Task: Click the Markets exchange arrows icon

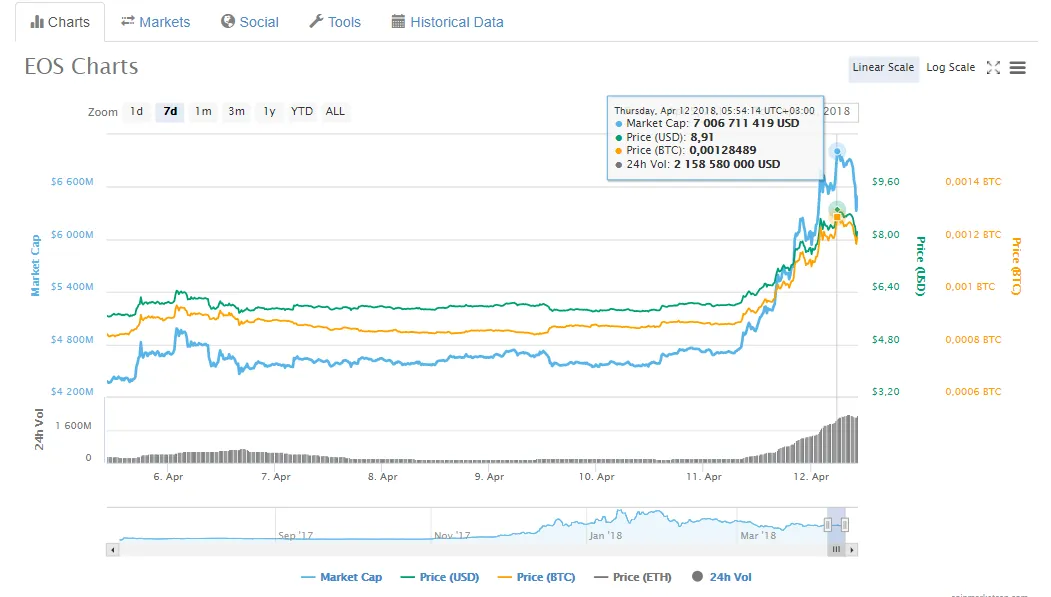Action: point(127,22)
